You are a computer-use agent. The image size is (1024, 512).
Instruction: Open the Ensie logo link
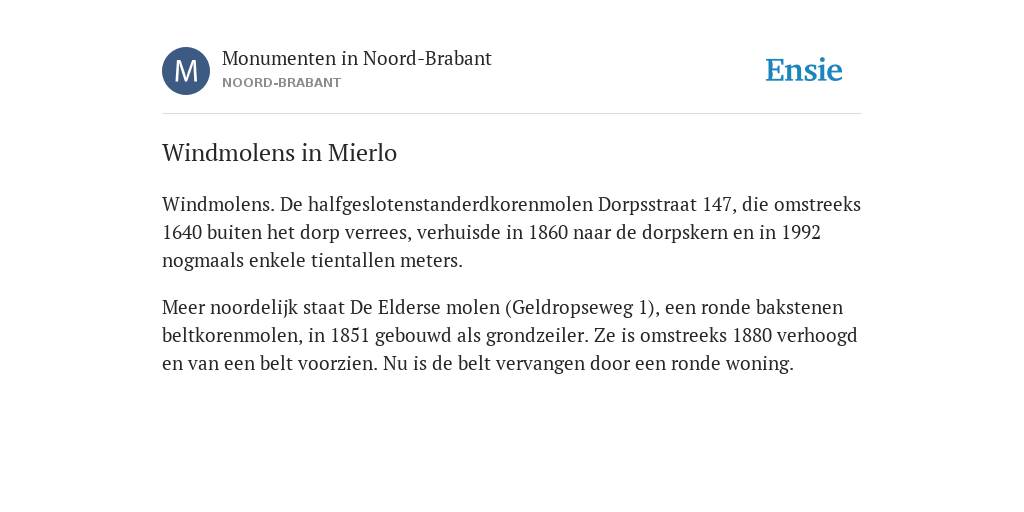pos(804,70)
